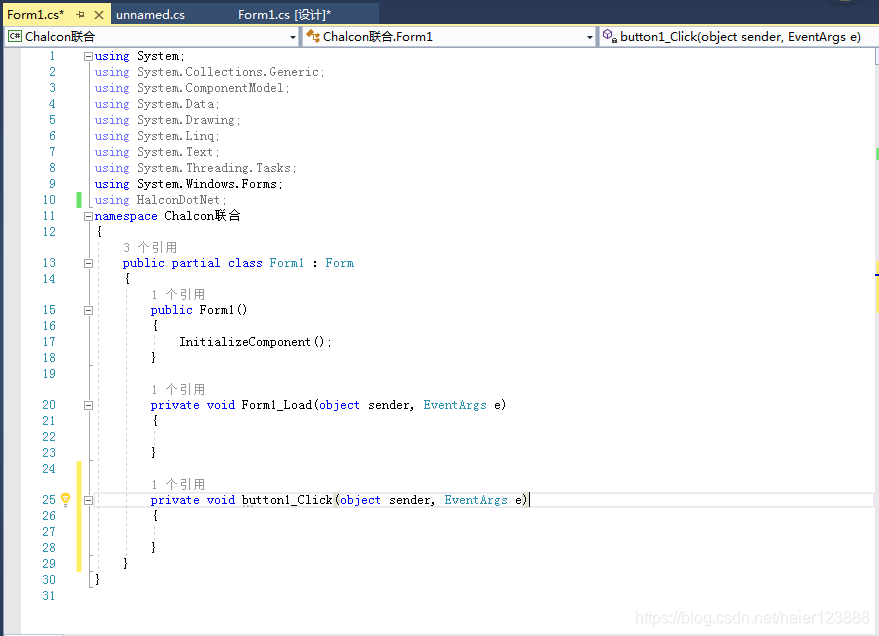Open '1 个引用' above Form1_Load

pos(178,389)
